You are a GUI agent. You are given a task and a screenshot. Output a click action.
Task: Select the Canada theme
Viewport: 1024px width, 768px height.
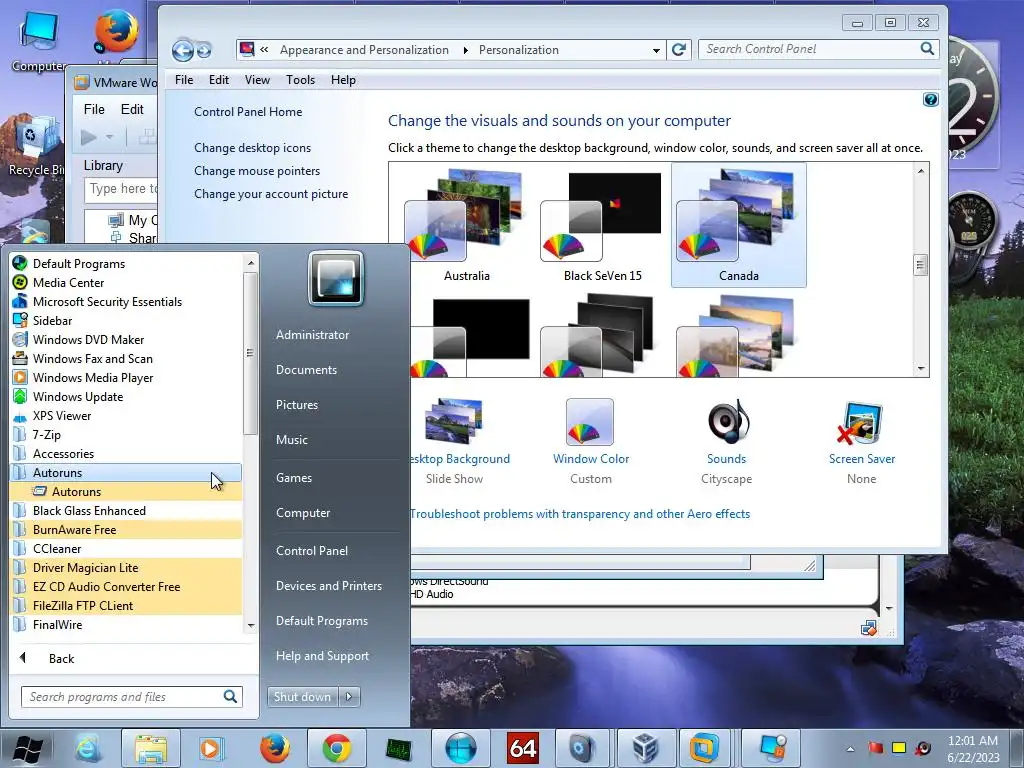point(739,225)
